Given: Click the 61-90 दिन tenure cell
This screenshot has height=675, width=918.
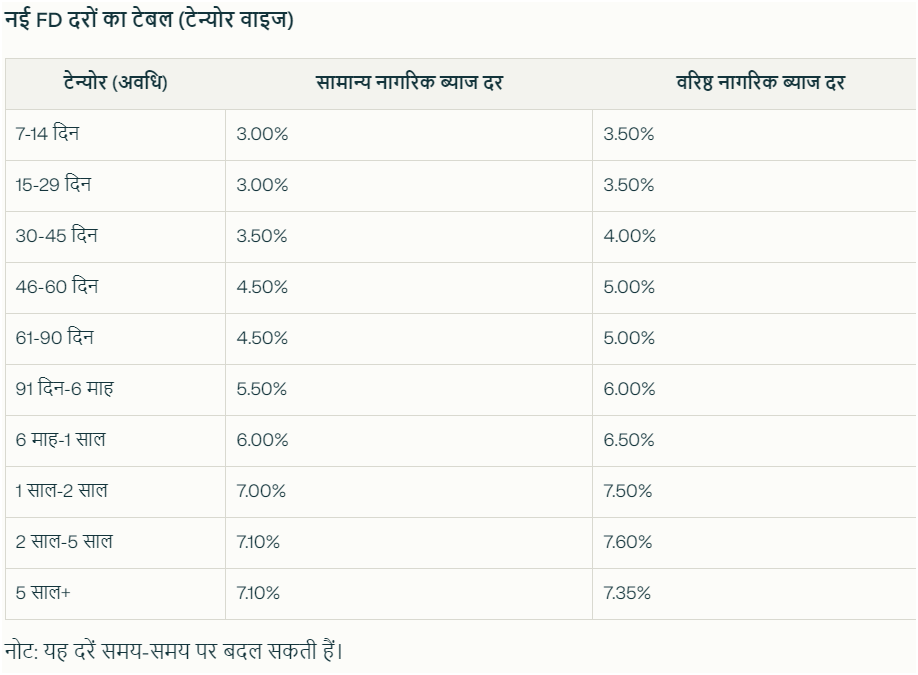Looking at the screenshot, I should 54,338.
